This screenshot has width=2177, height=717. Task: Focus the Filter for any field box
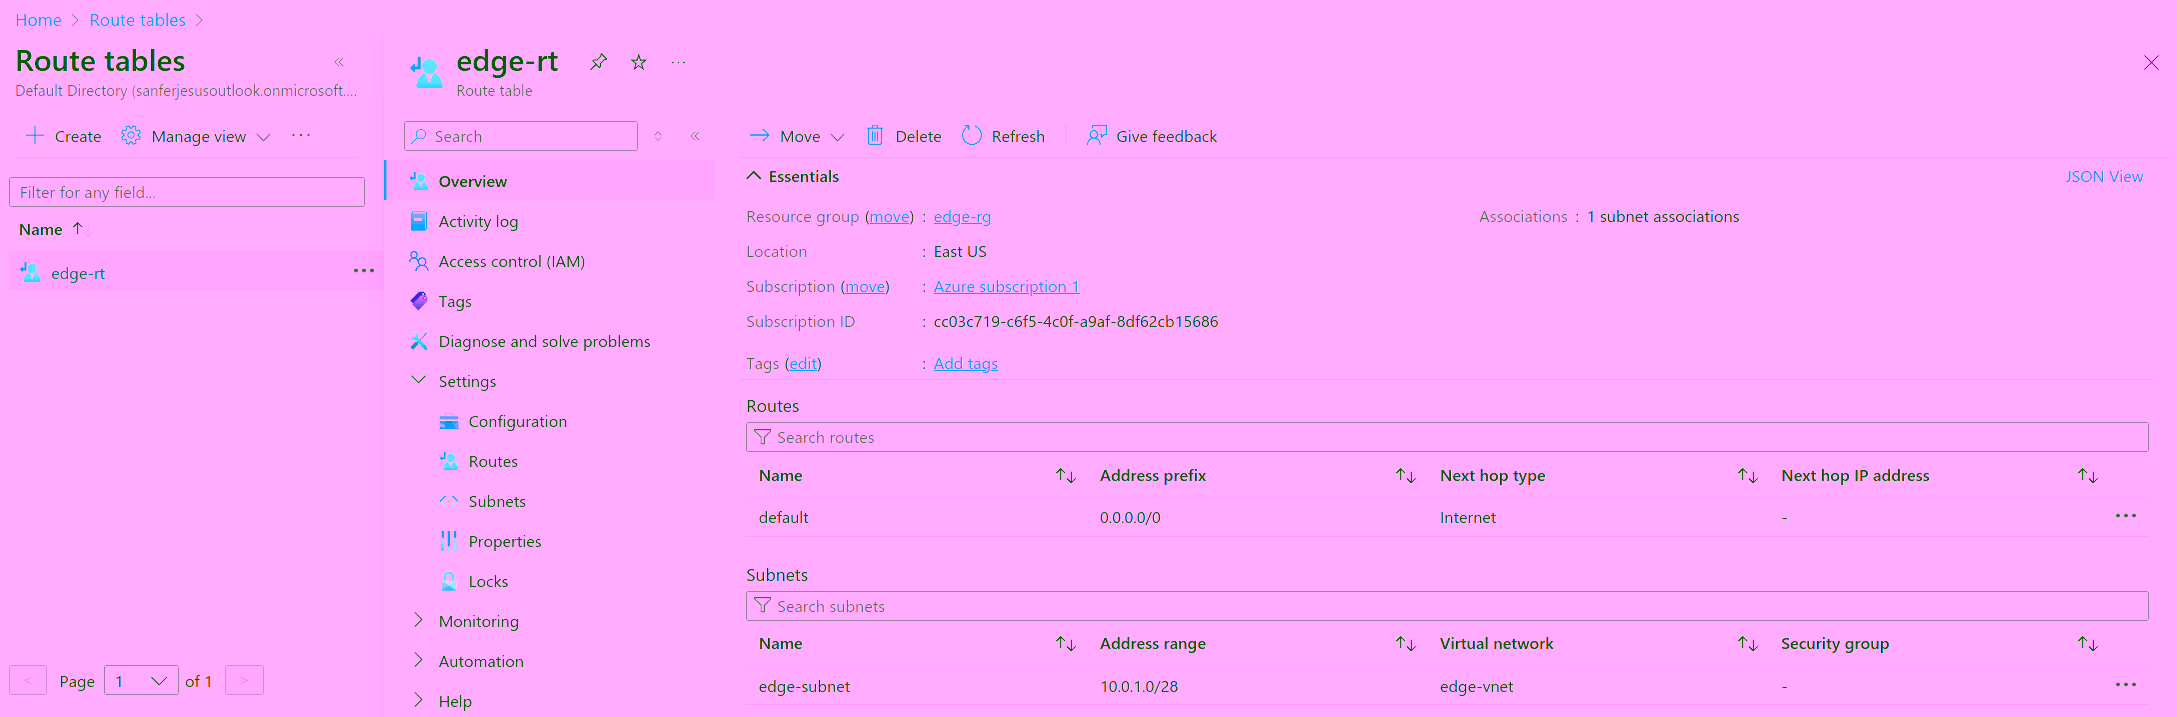pos(187,192)
